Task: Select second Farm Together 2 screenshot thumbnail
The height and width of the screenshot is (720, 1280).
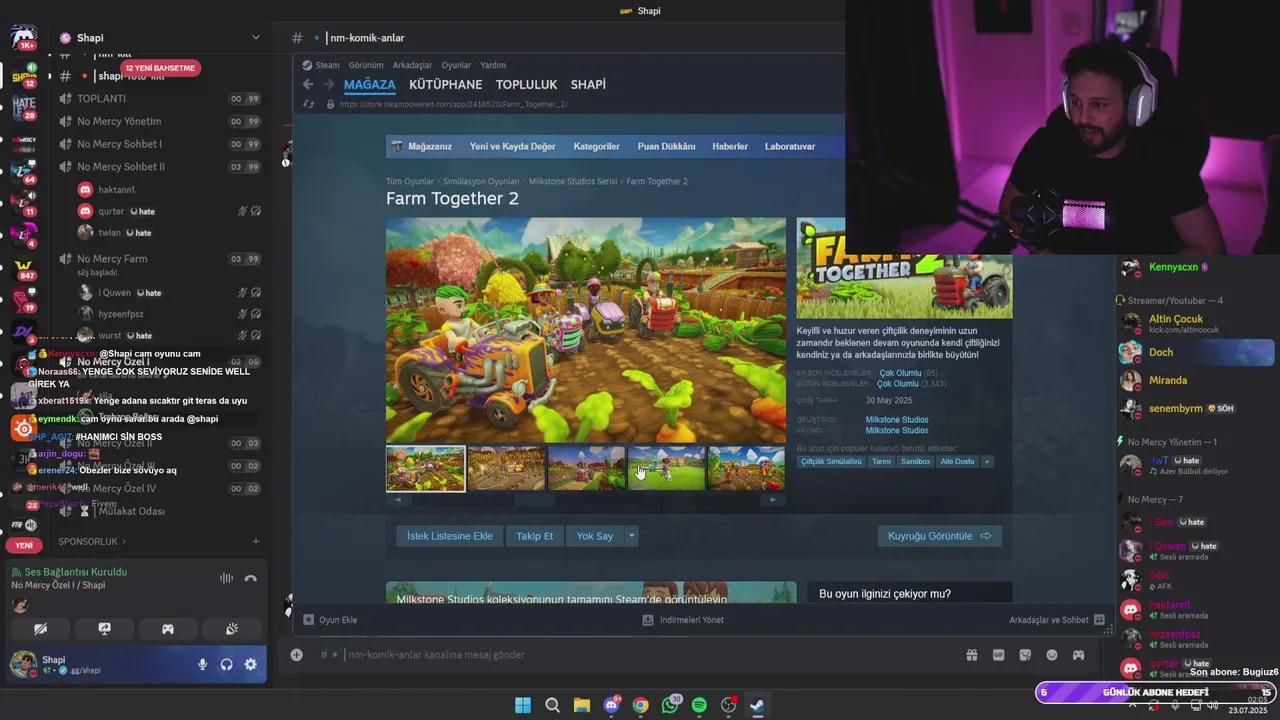Action: coord(506,469)
